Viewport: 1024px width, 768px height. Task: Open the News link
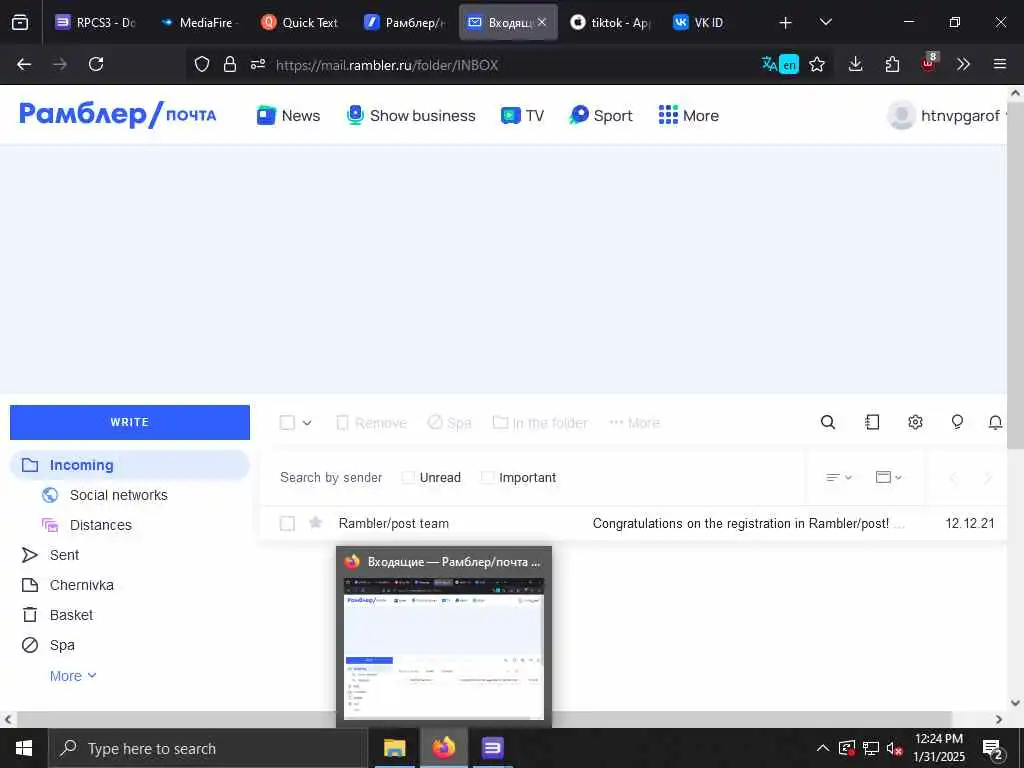click(x=288, y=116)
